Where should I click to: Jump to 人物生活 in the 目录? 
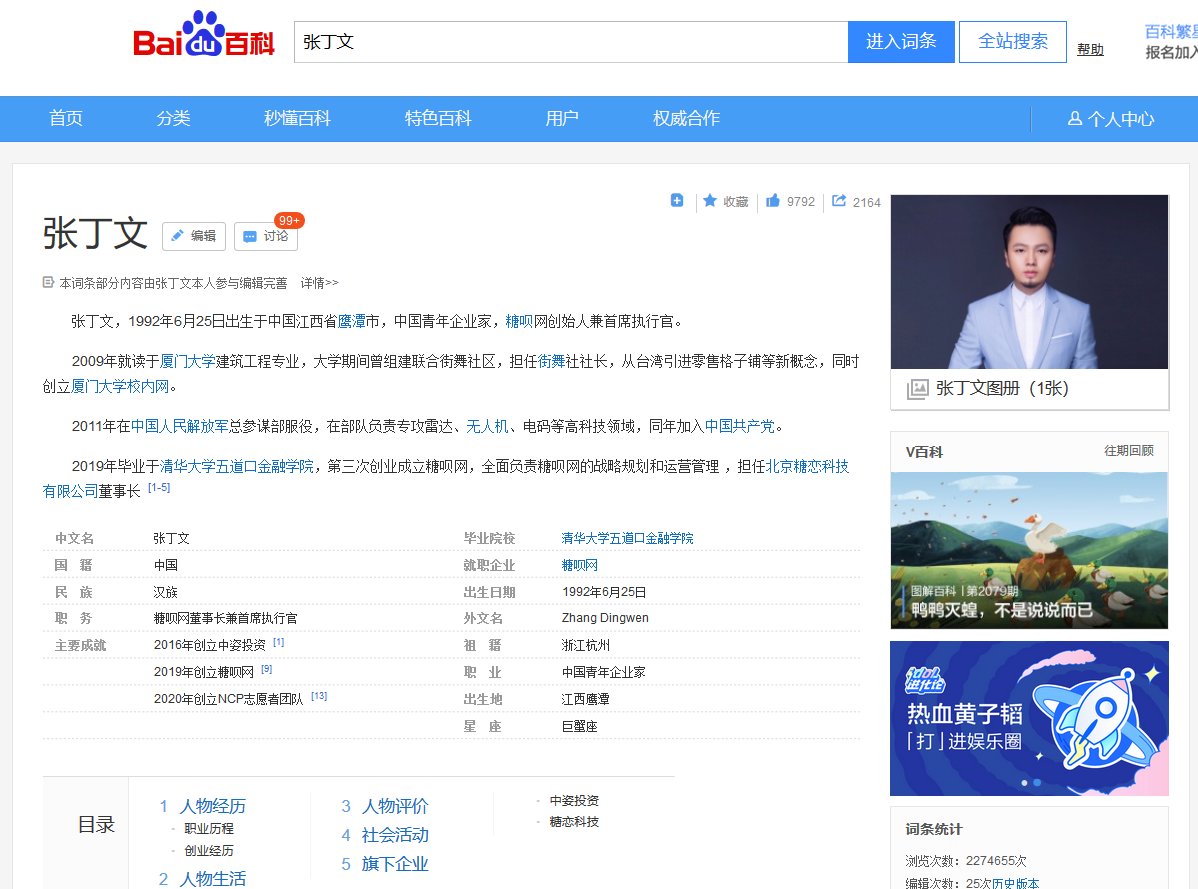[212, 879]
